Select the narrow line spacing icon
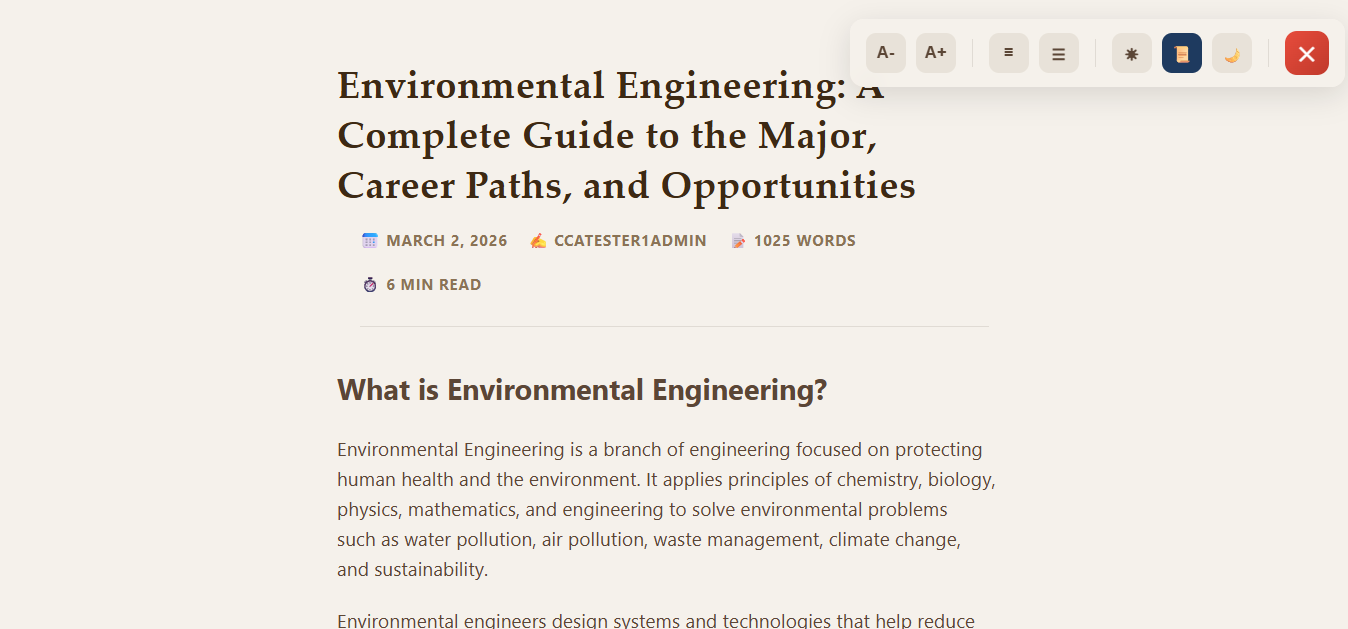Image resolution: width=1348 pixels, height=629 pixels. click(x=1008, y=53)
